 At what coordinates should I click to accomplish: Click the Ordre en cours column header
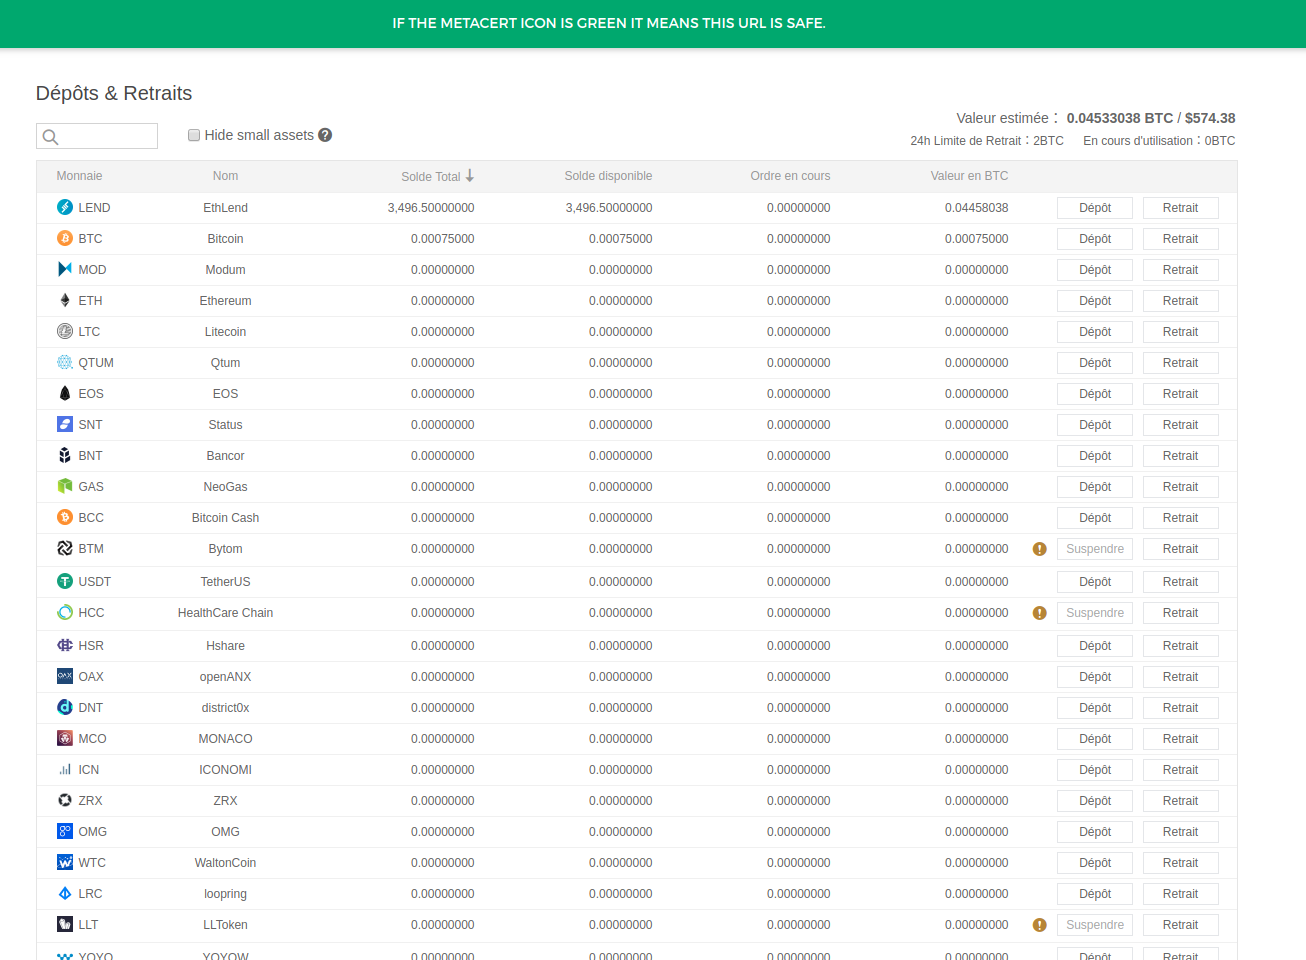coord(790,176)
